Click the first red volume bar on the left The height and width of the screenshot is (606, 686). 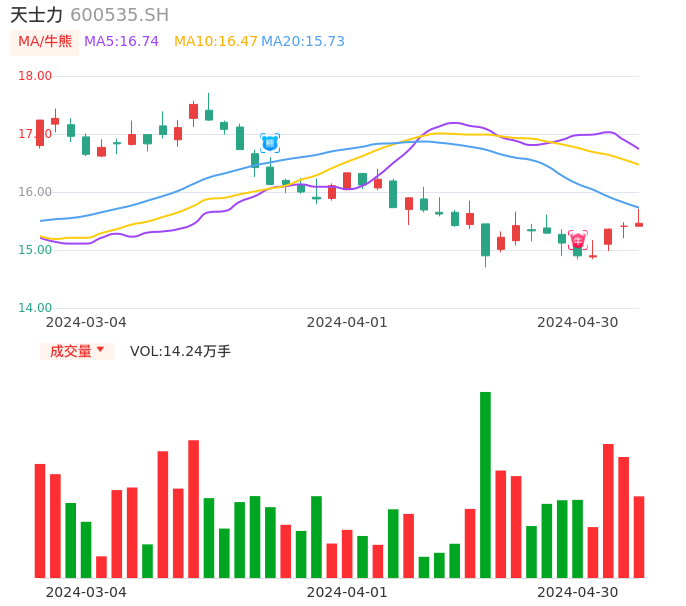[40, 521]
